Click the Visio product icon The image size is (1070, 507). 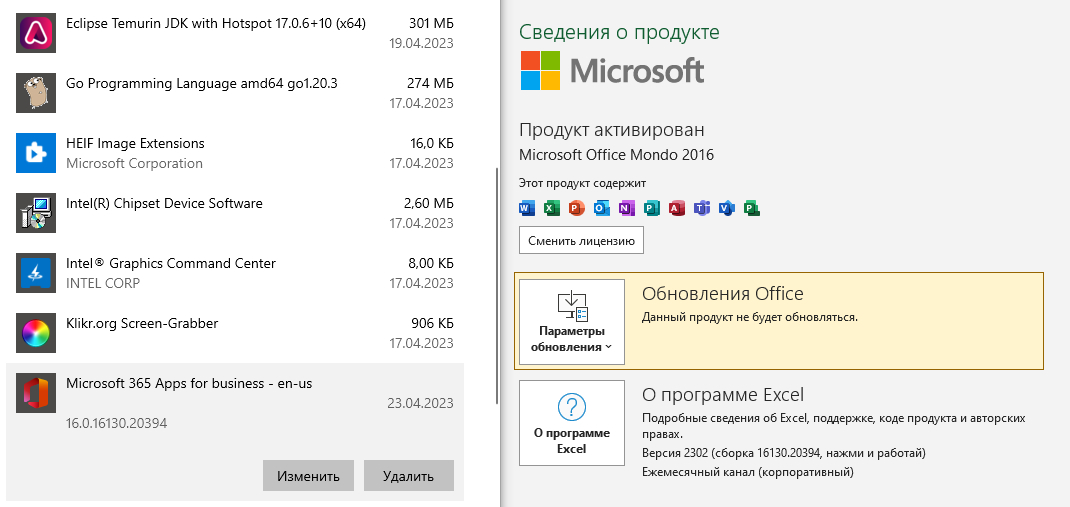pos(727,208)
